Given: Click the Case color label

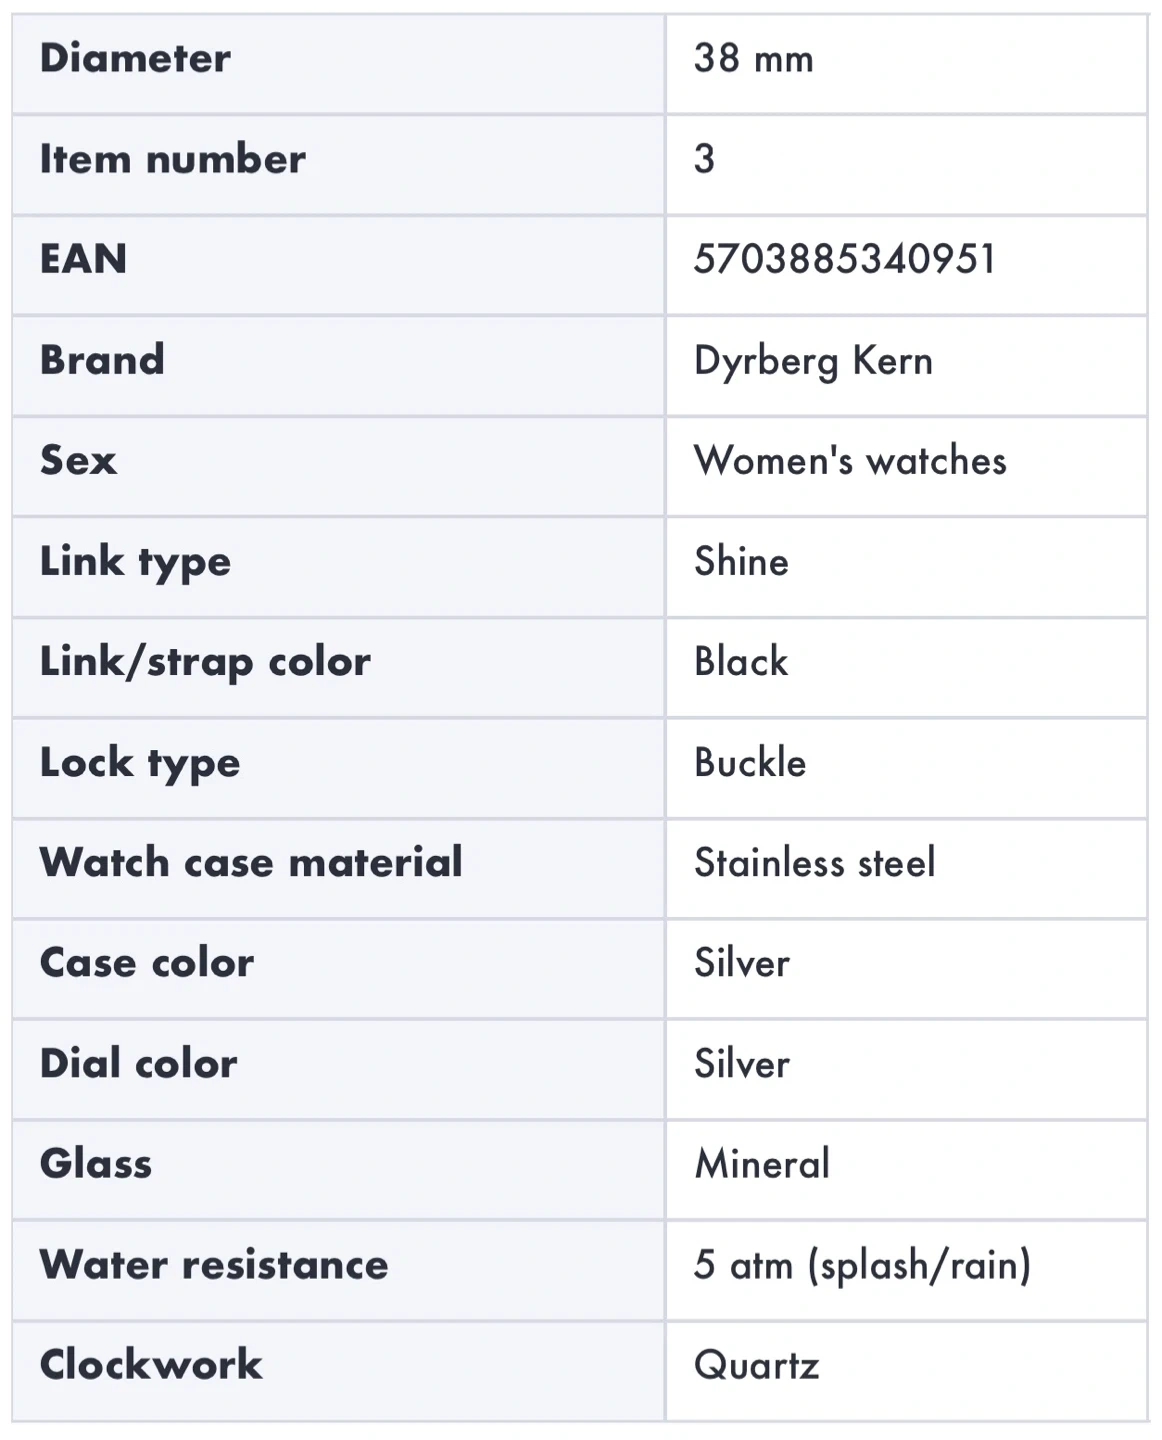Looking at the screenshot, I should 147,963.
